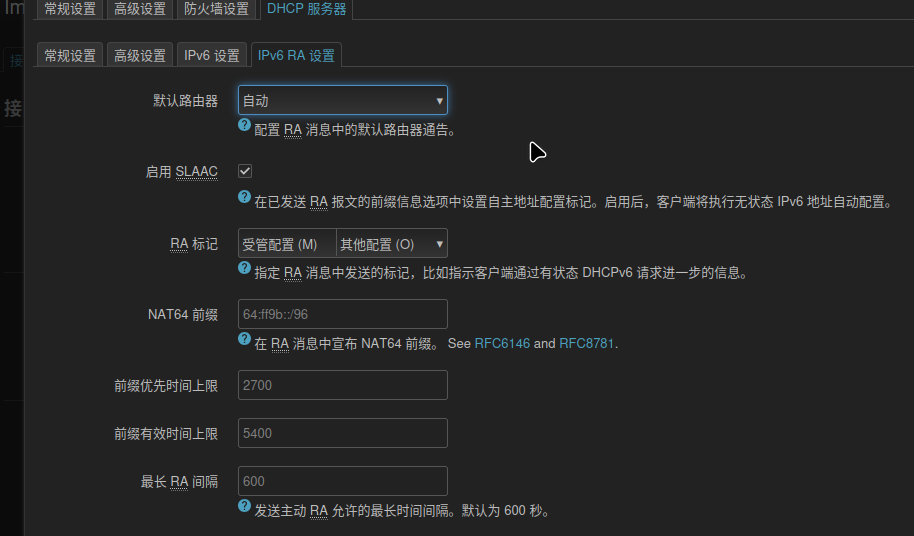The height and width of the screenshot is (536, 914).
Task: Click help icon under 默认路由器 dropdown
Action: point(244,125)
